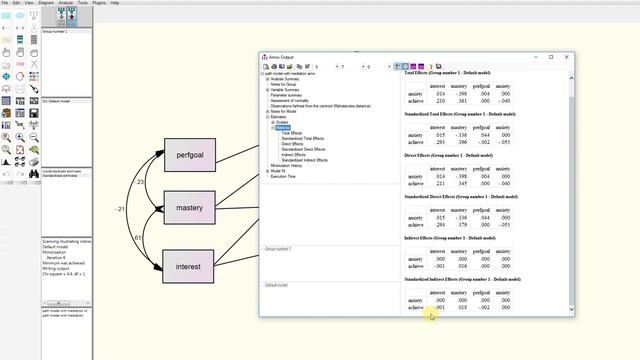Pick the Move objects truck tool

(x=20, y=64)
